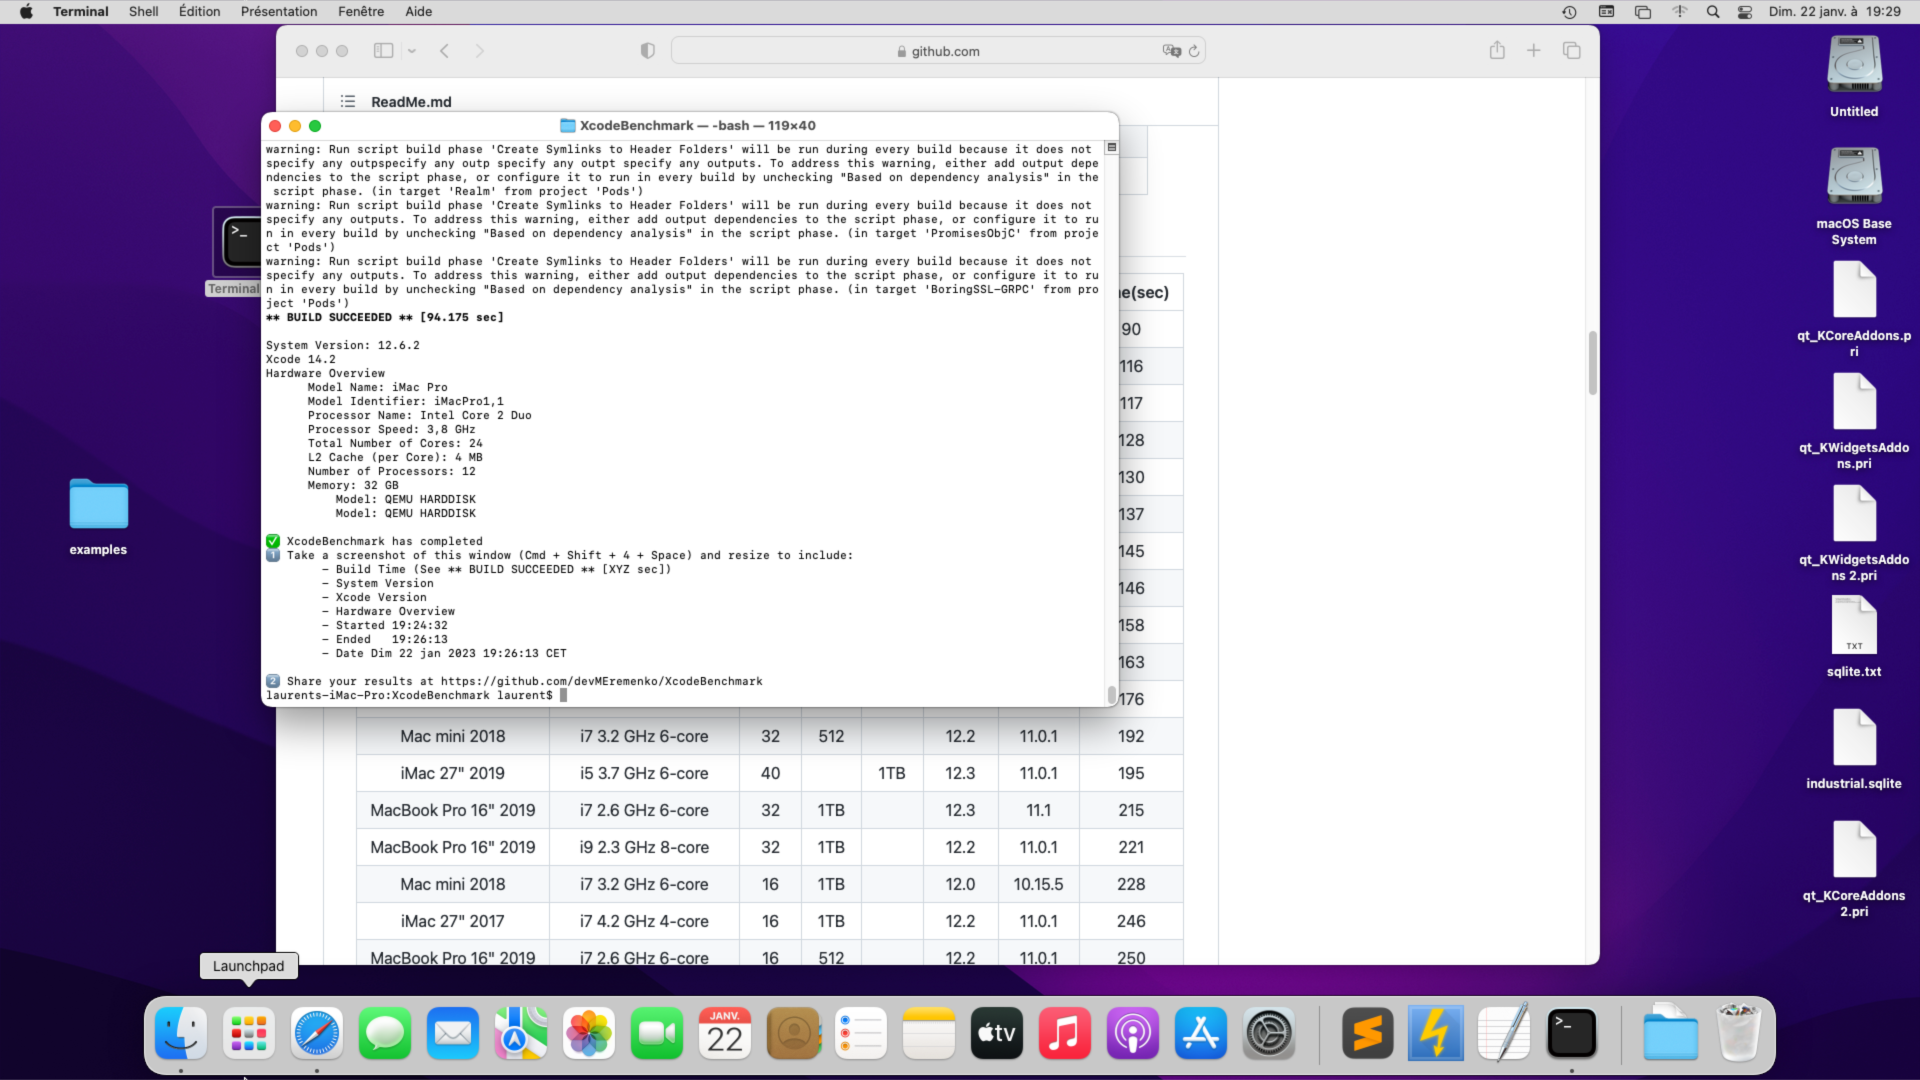This screenshot has height=1080, width=1920.
Task: Open Reminders app in Dock
Action: pyautogui.click(x=861, y=1033)
